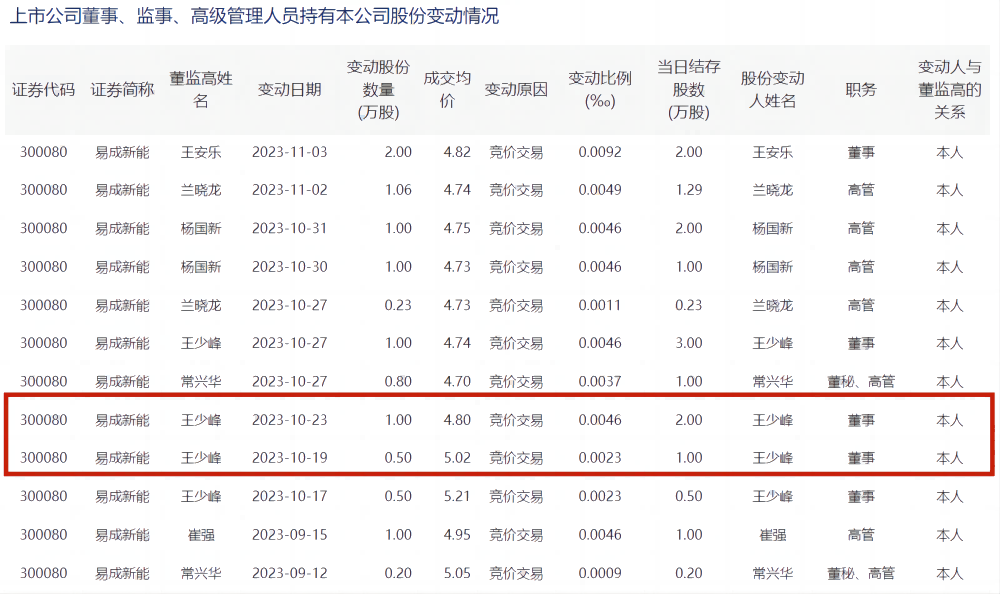Click 董秘、高管 in the 2023-09-12 row
The width and height of the screenshot is (1000, 594).
coord(861,573)
